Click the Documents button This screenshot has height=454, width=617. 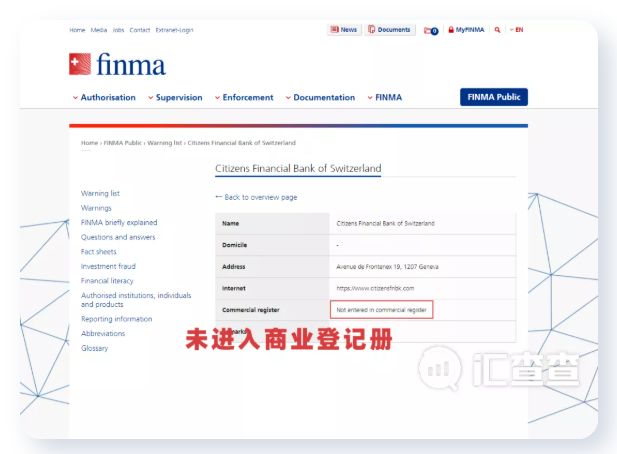[390, 30]
